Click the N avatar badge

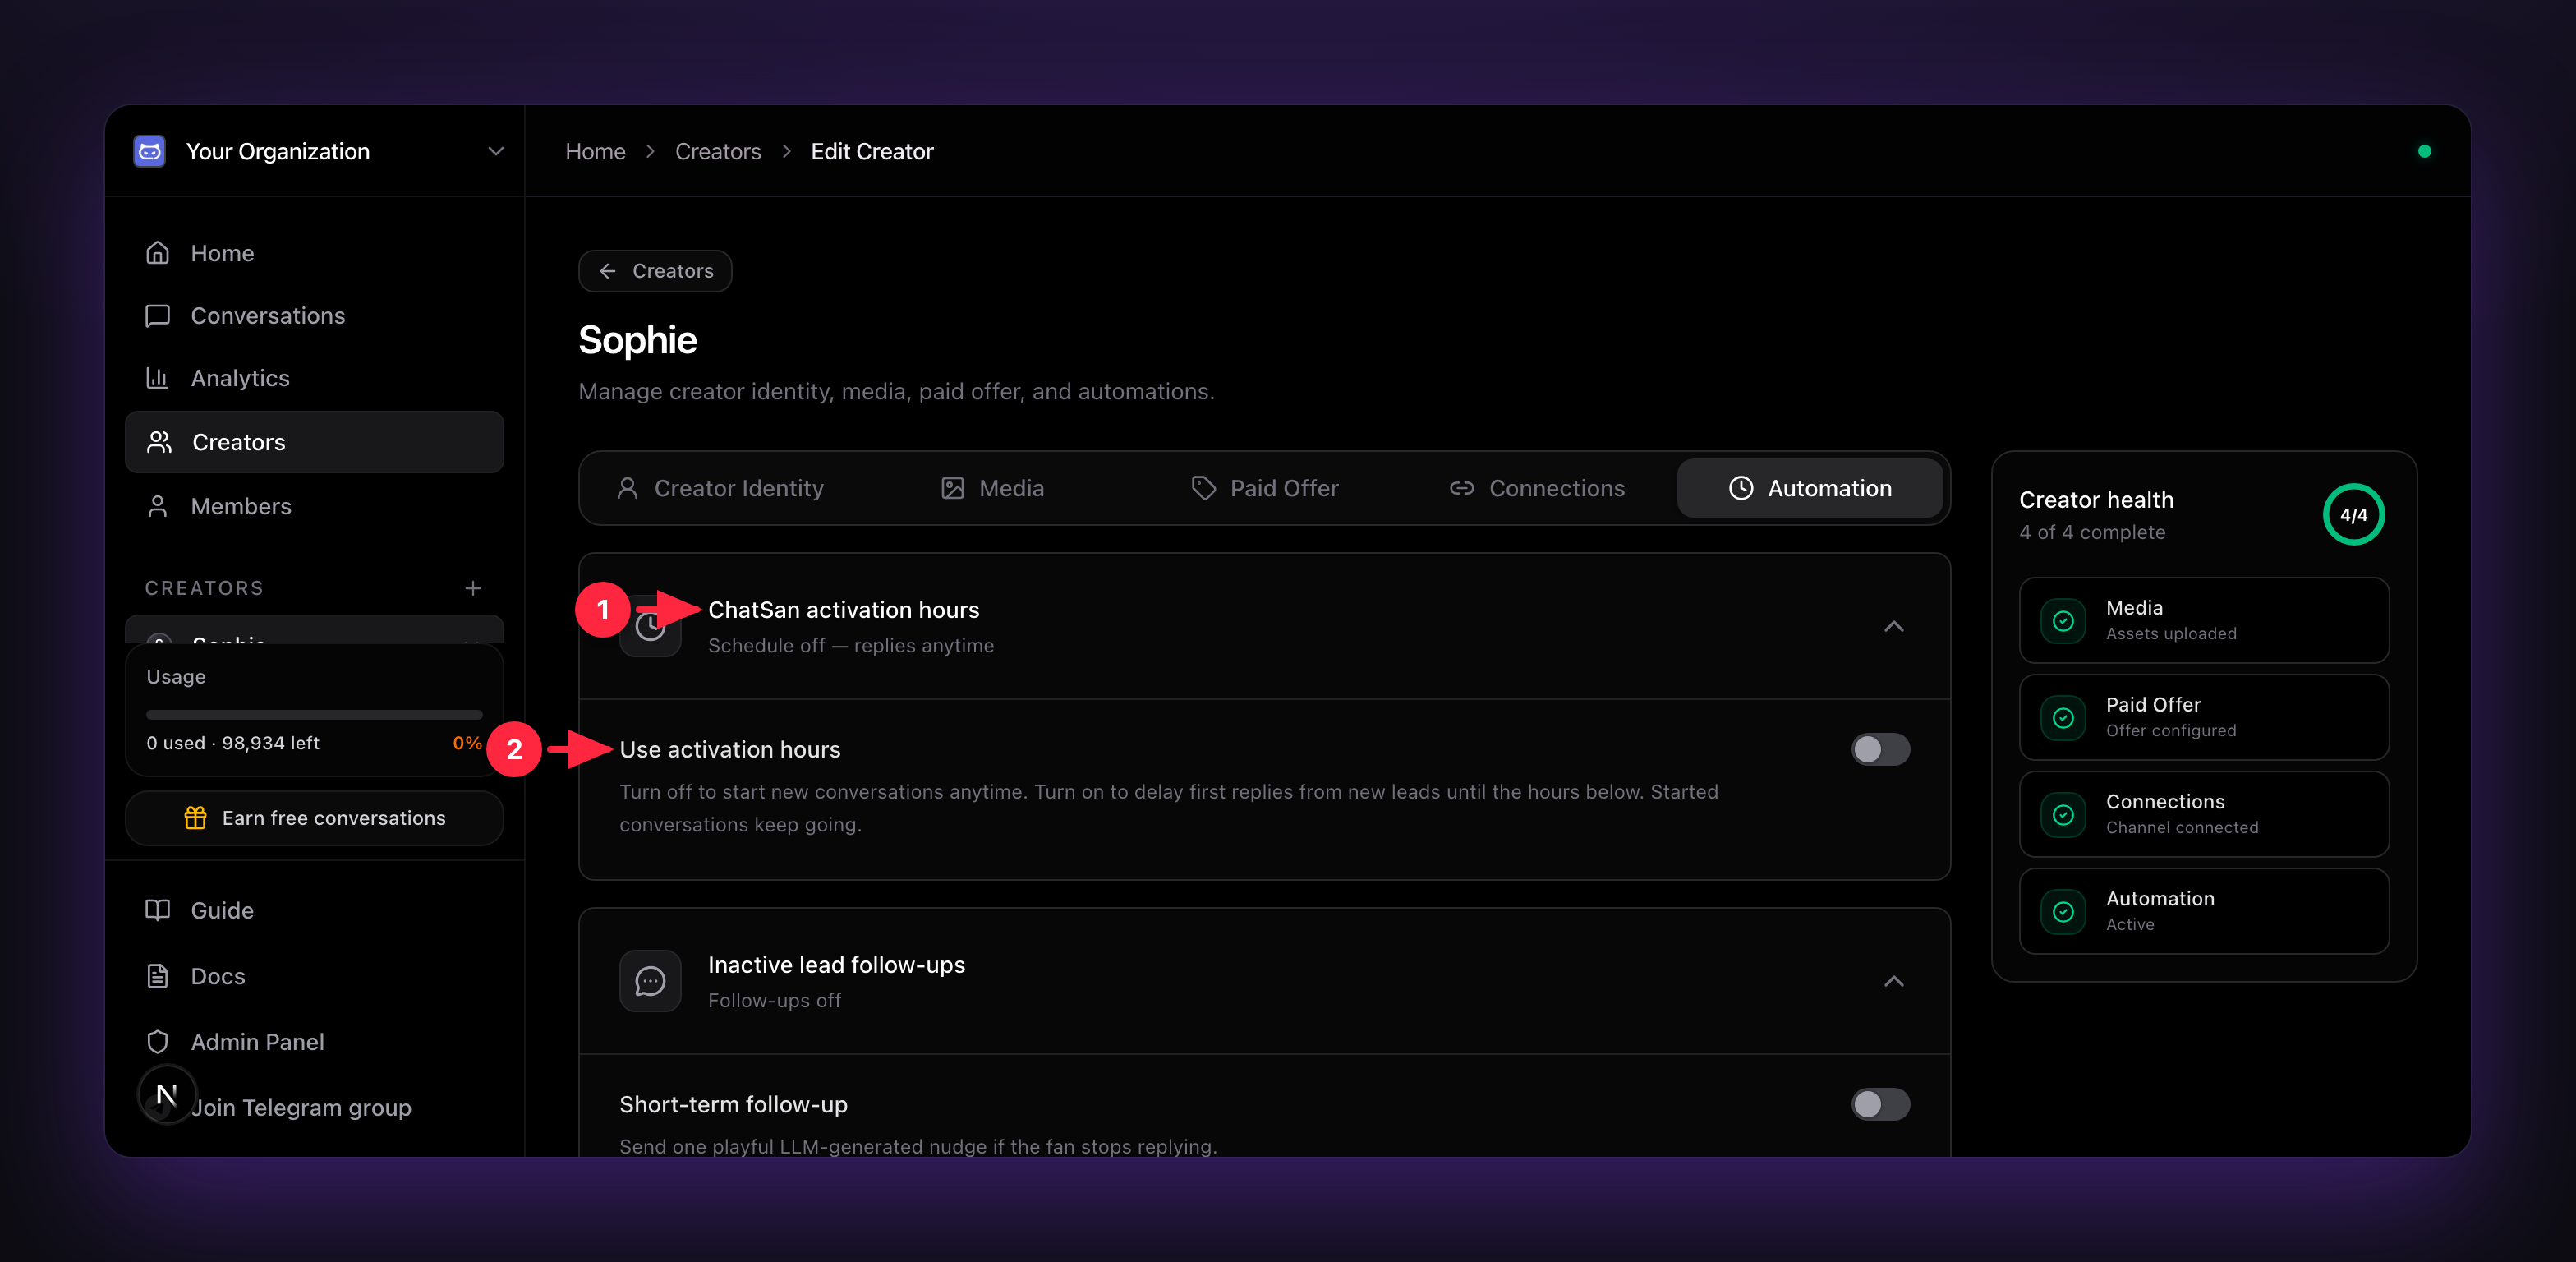coord(167,1095)
